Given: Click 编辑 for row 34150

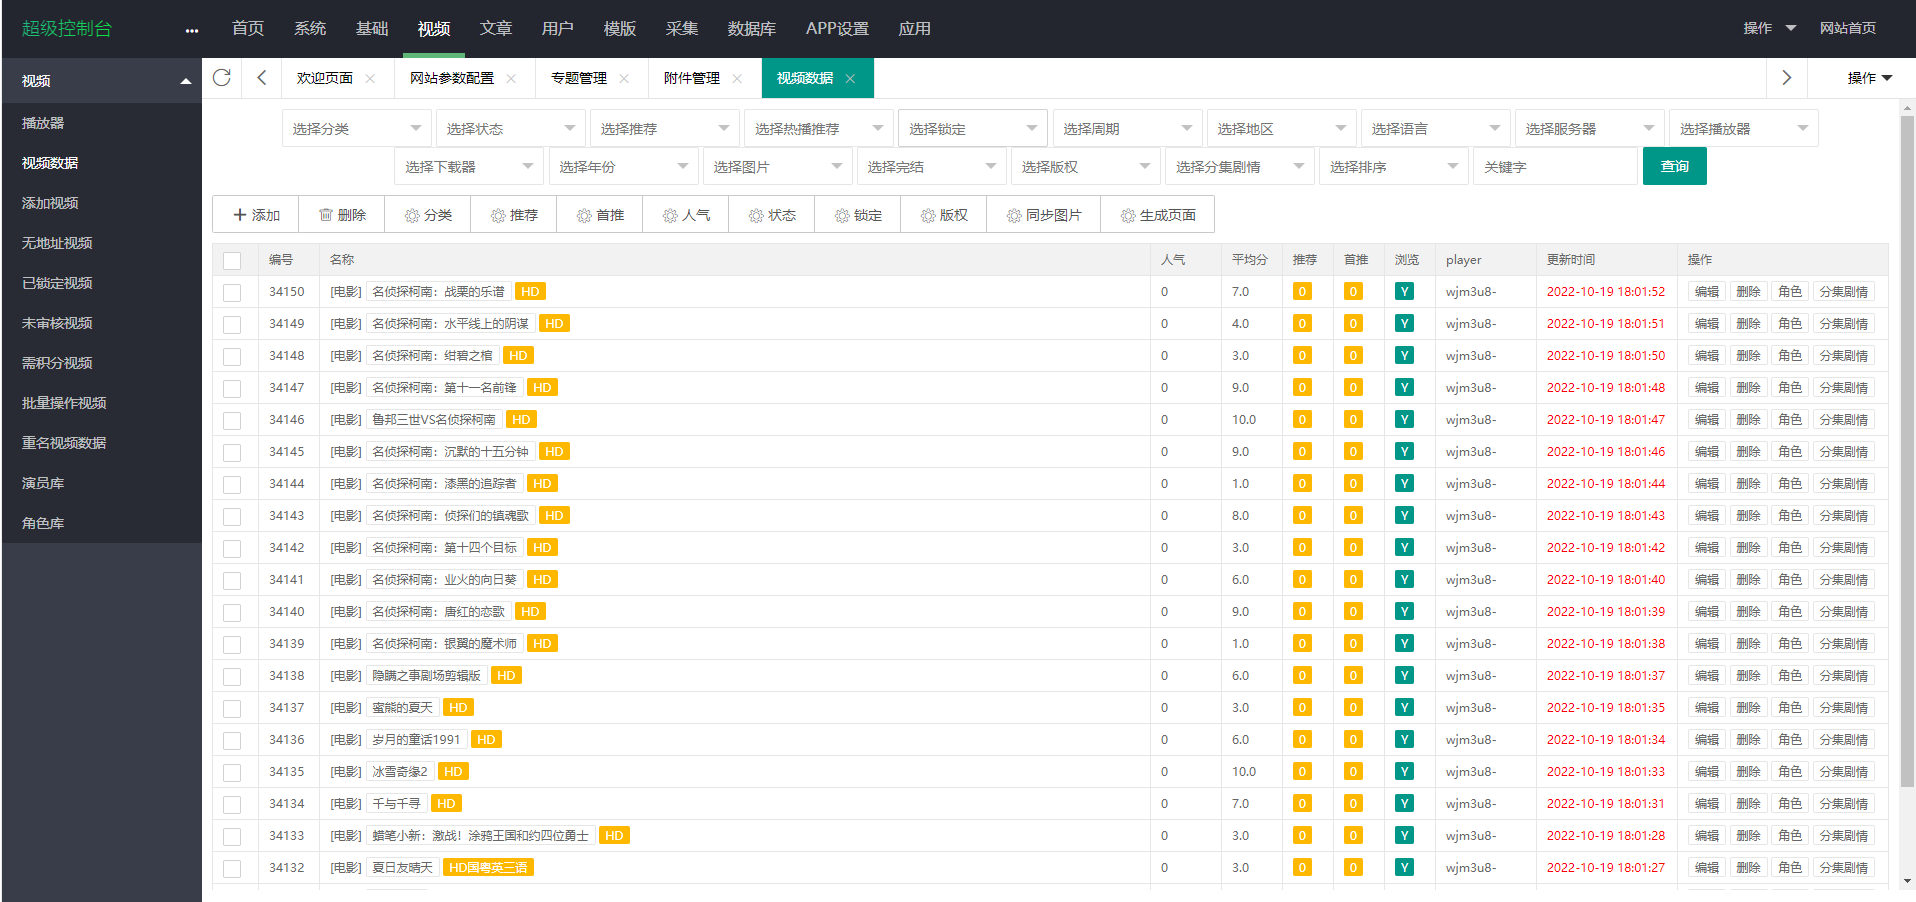Looking at the screenshot, I should pos(1707,292).
